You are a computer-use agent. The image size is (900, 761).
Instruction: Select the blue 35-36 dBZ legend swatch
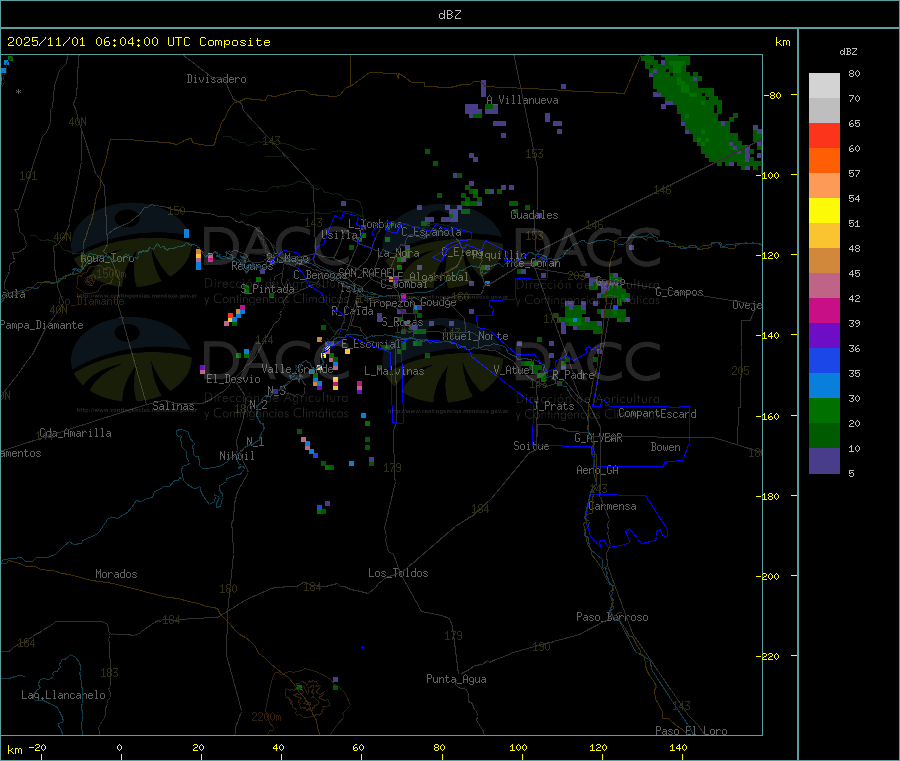[824, 360]
